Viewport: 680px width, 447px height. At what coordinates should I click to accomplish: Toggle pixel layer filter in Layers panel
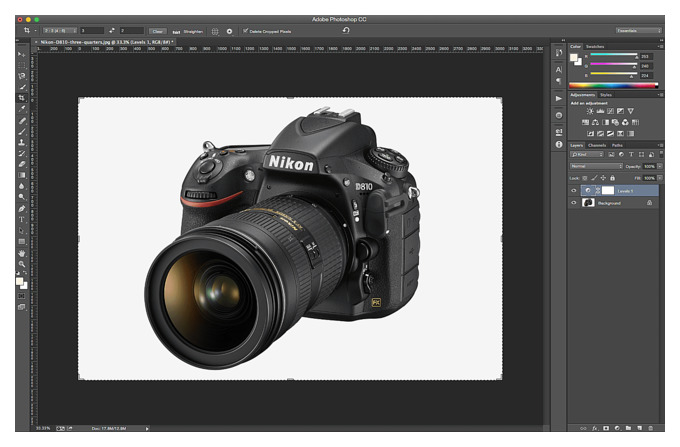[611, 154]
